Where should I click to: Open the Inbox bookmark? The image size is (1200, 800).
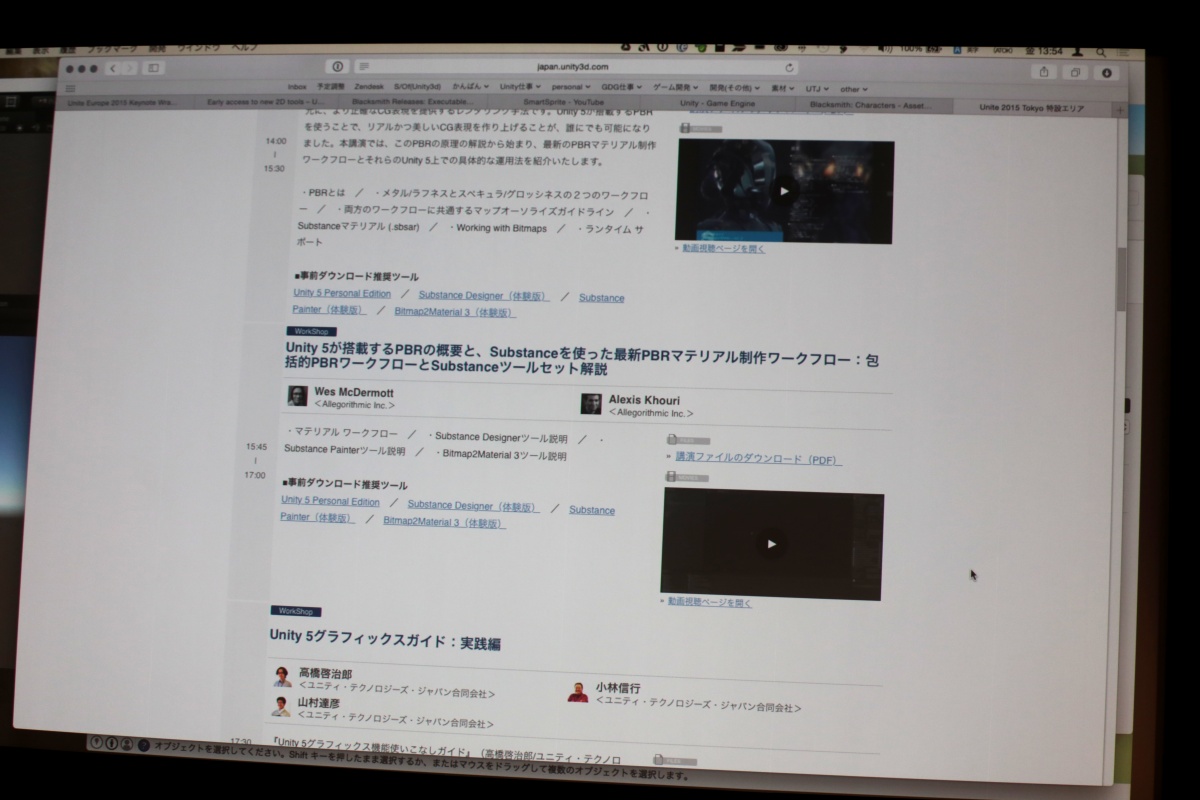[297, 87]
